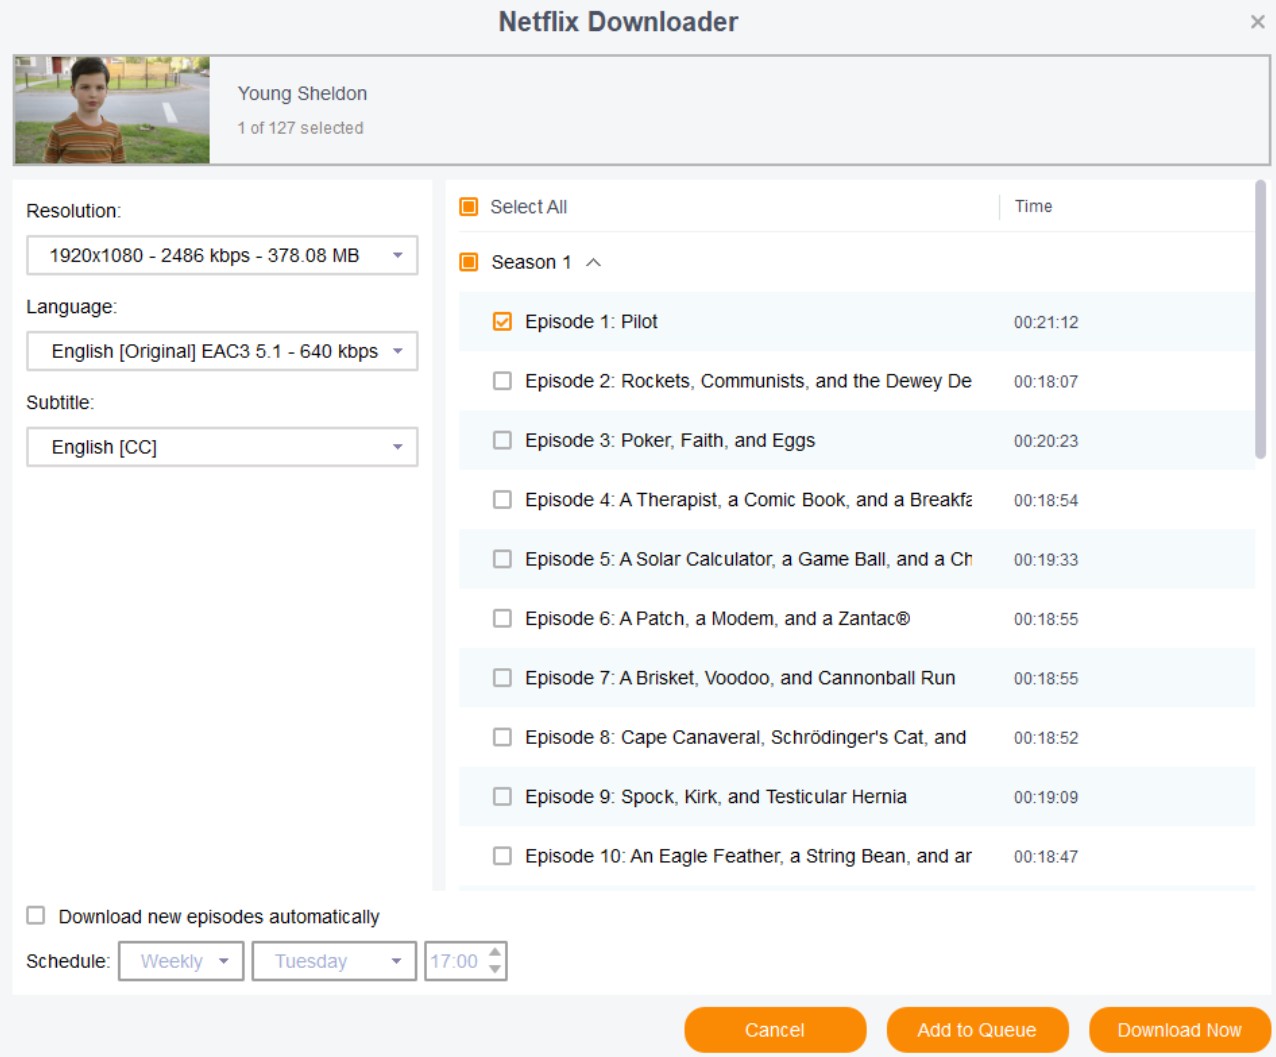Check Episode 10: An Eagle Feather checkbox
1276x1057 pixels.
[x=502, y=856]
